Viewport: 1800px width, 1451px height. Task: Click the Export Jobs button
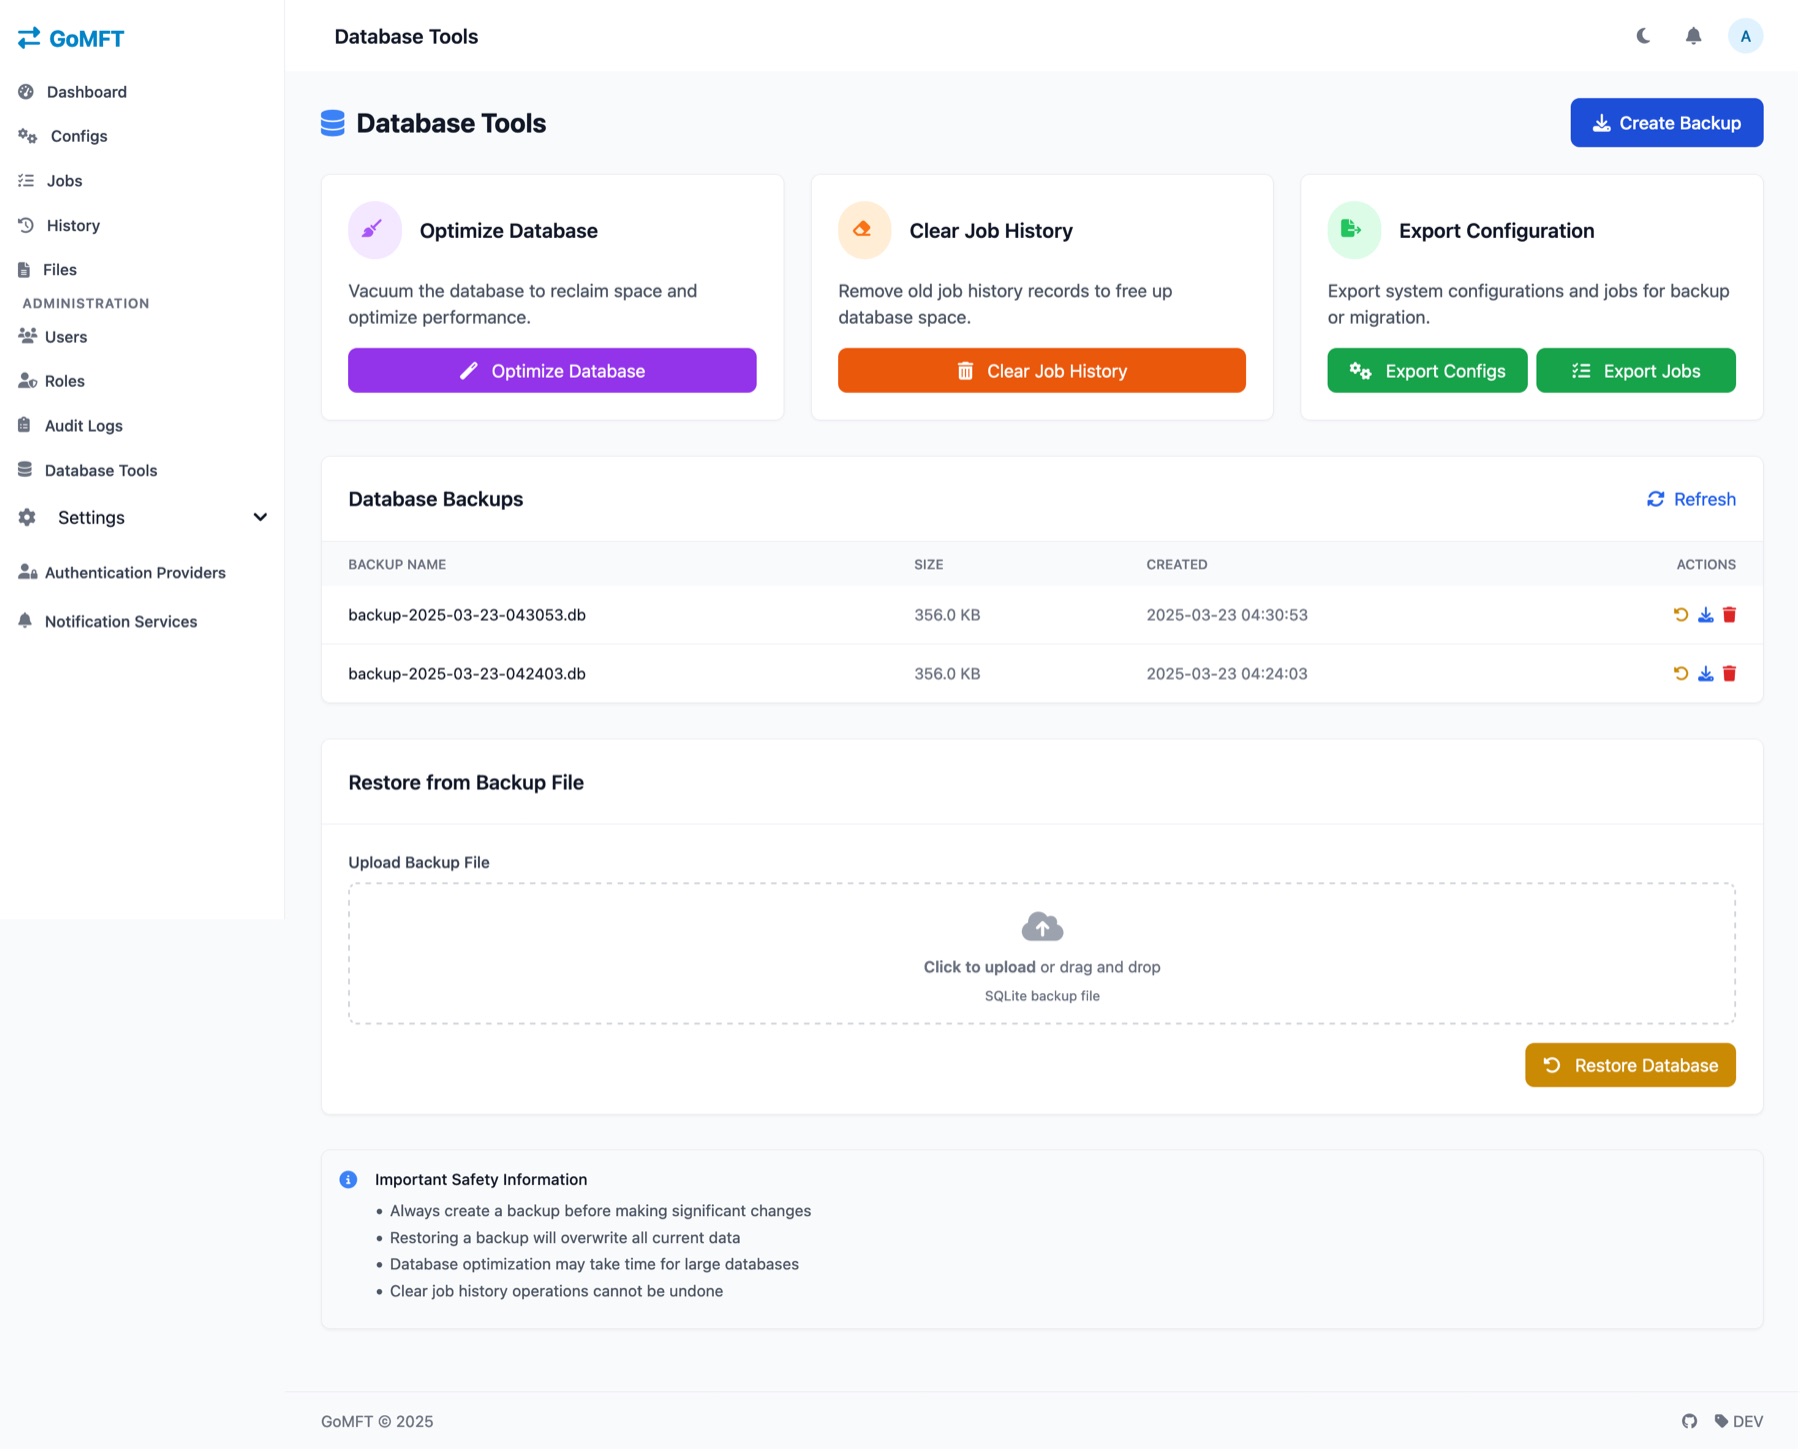tap(1635, 371)
